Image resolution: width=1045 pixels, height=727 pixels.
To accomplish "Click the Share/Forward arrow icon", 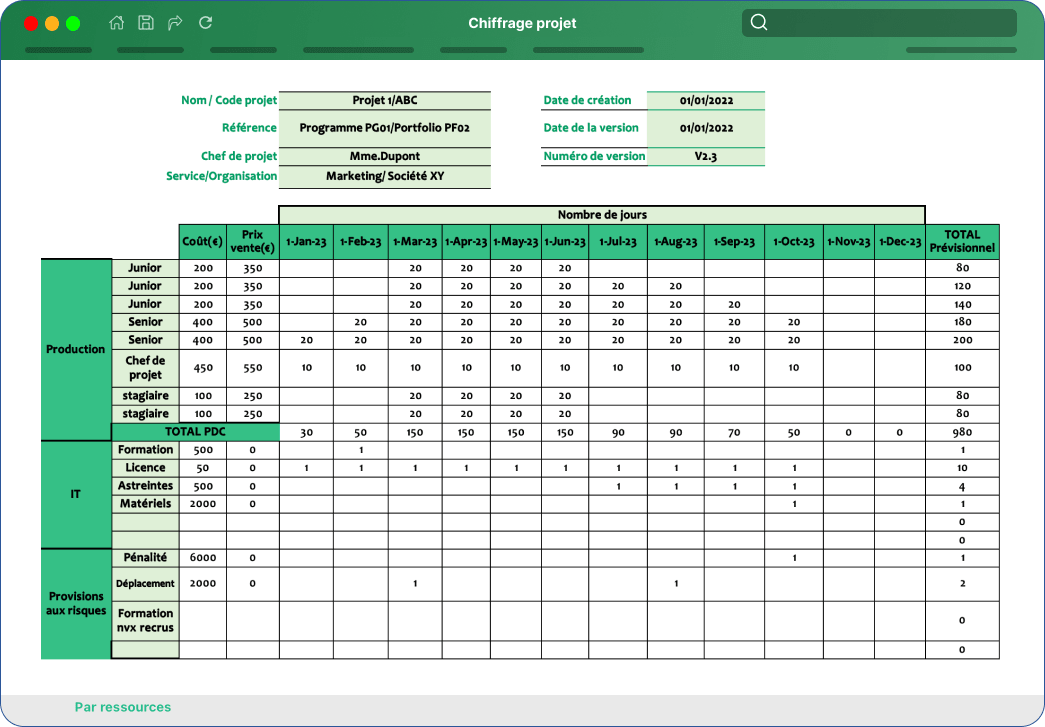I will pyautogui.click(x=174, y=22).
